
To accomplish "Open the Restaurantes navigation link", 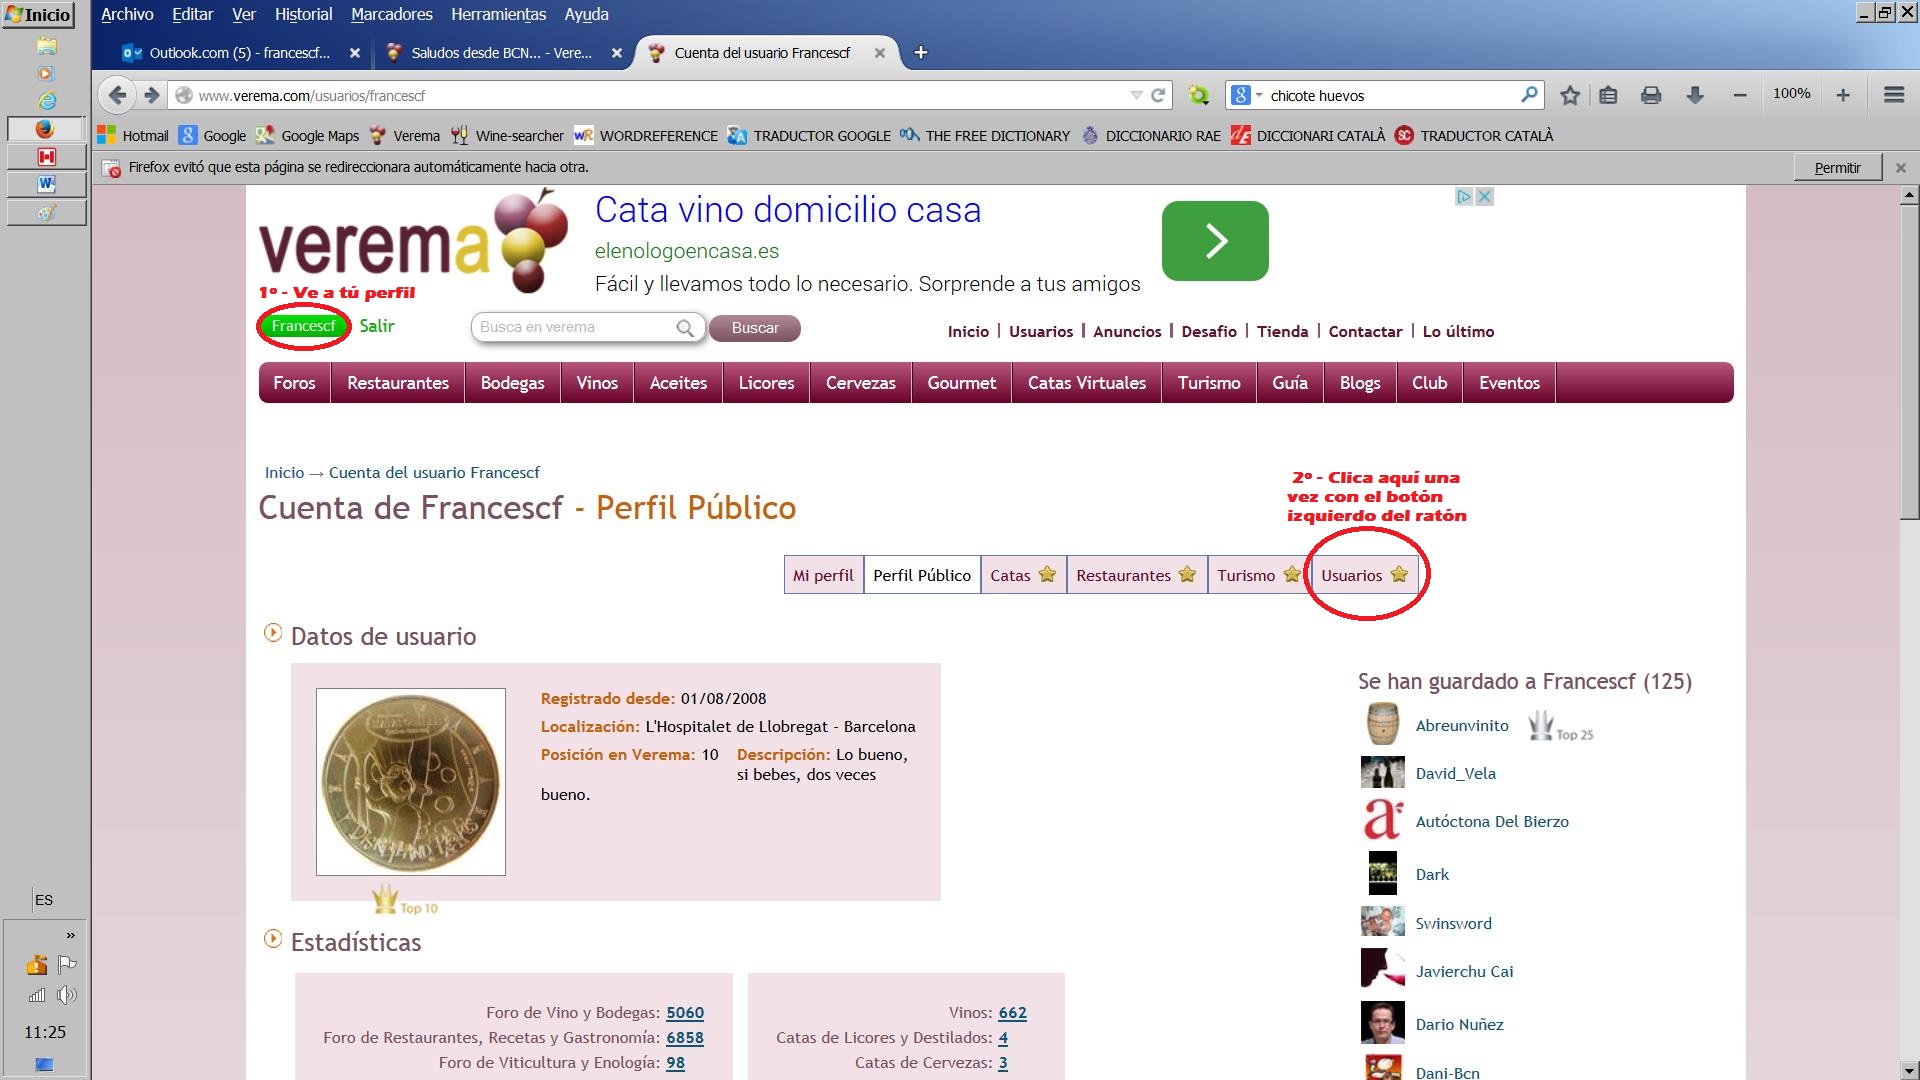I will click(397, 383).
